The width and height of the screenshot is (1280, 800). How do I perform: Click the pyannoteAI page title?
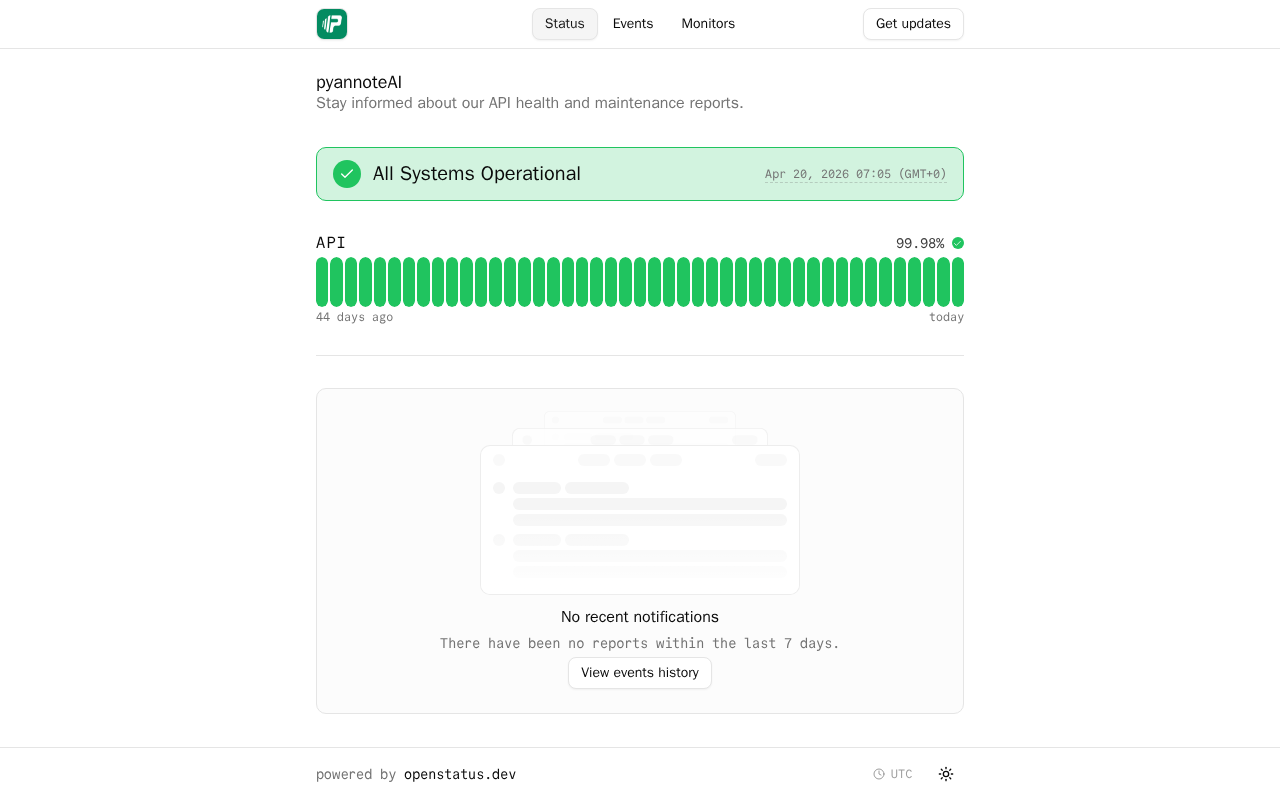click(x=359, y=82)
